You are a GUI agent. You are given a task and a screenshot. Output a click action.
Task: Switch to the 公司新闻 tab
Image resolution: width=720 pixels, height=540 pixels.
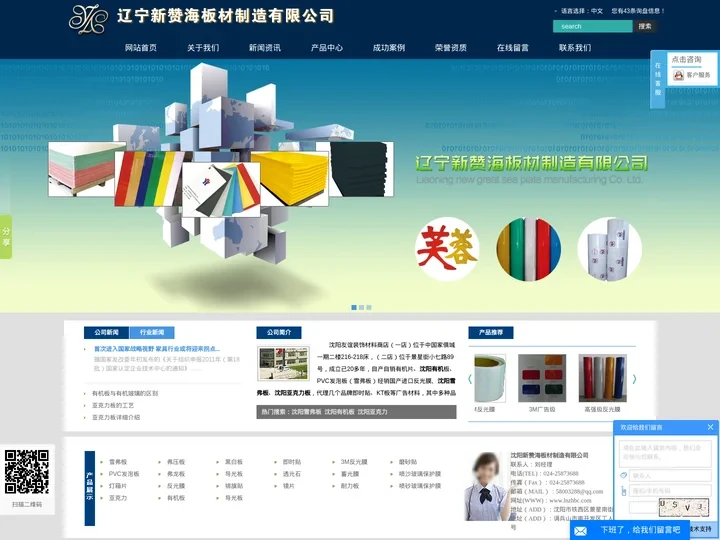107,332
